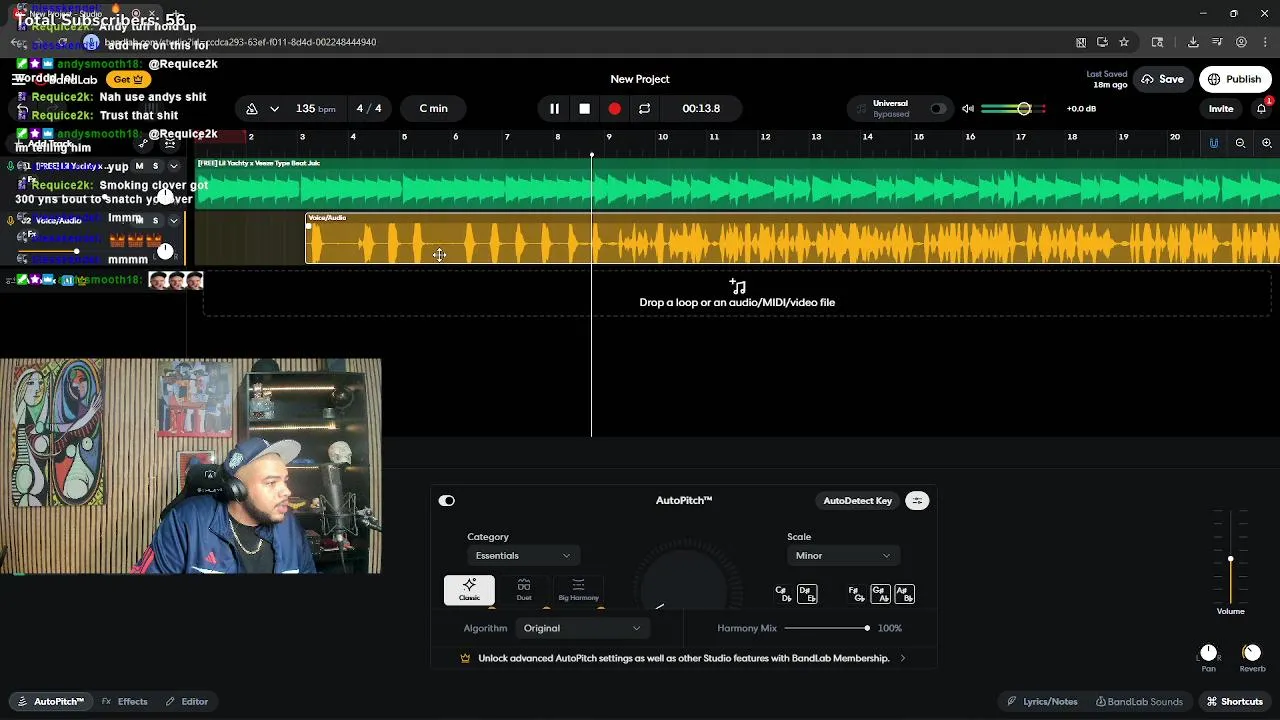Image resolution: width=1280 pixels, height=720 pixels.
Task: Switch to the Effects tab
Action: [x=124, y=702]
